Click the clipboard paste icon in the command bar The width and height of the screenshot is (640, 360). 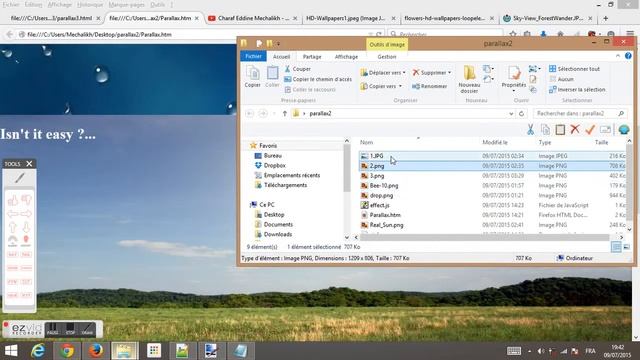[560, 130]
